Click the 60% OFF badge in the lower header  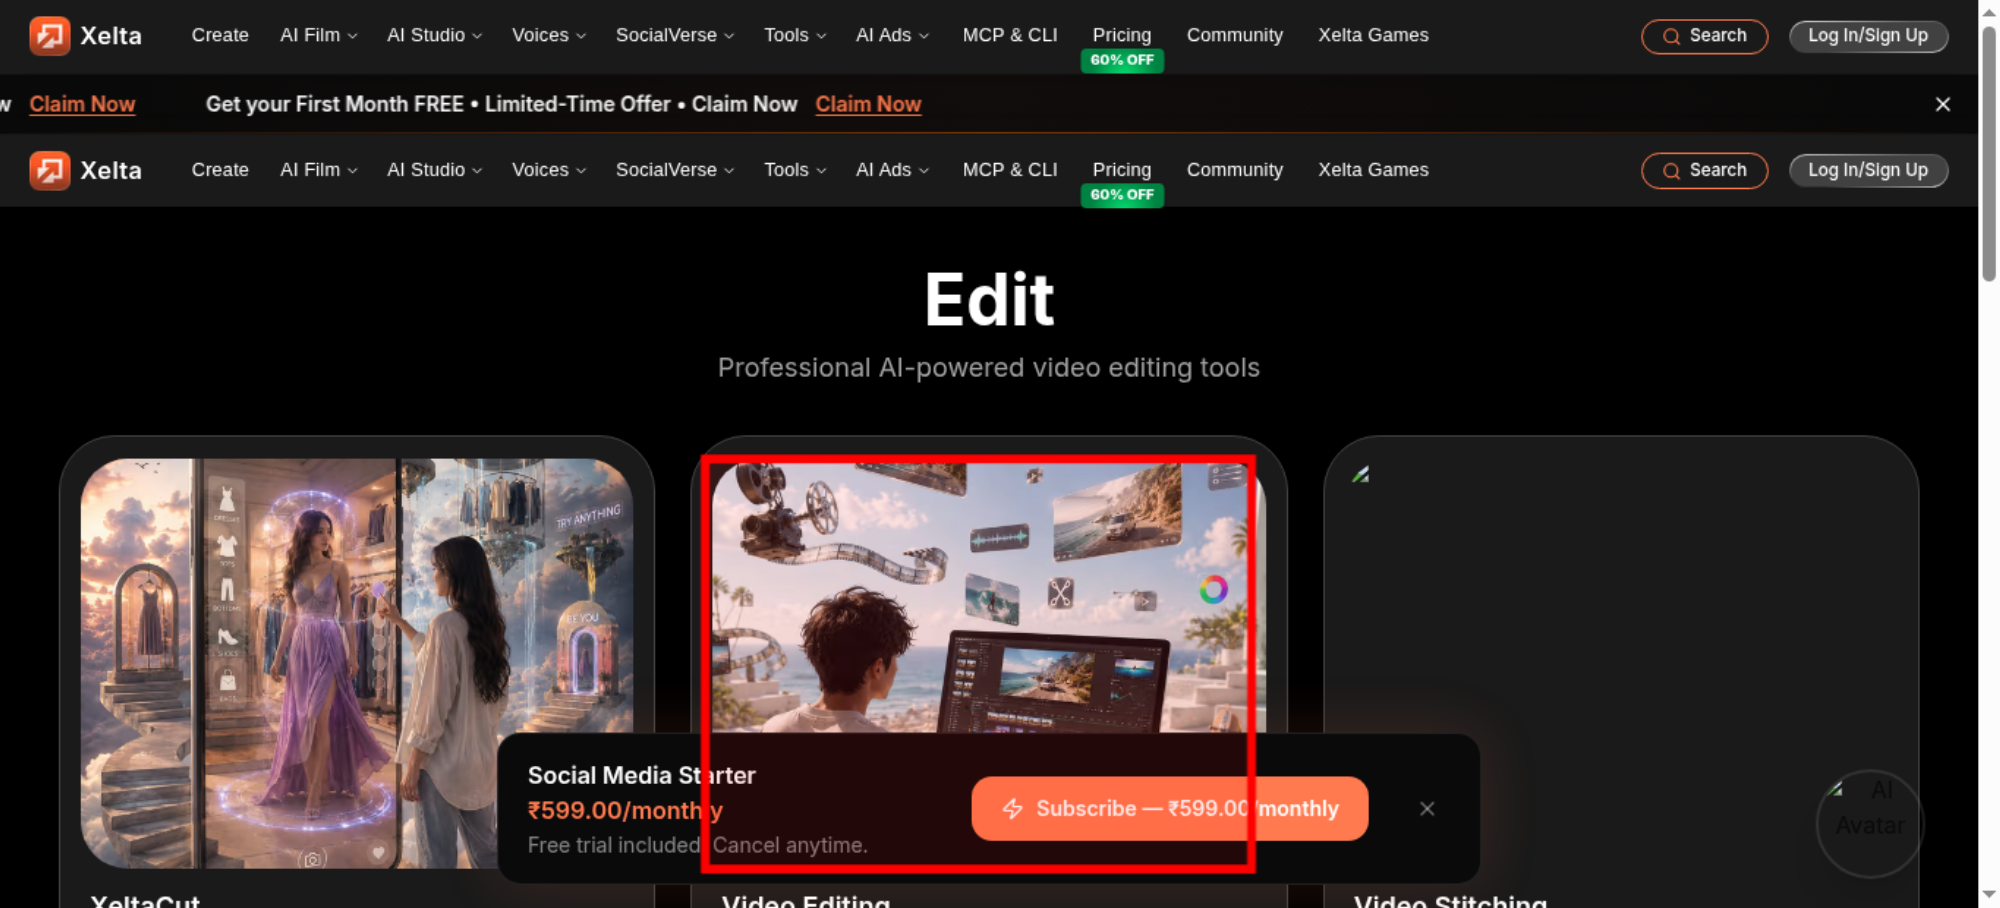point(1122,195)
